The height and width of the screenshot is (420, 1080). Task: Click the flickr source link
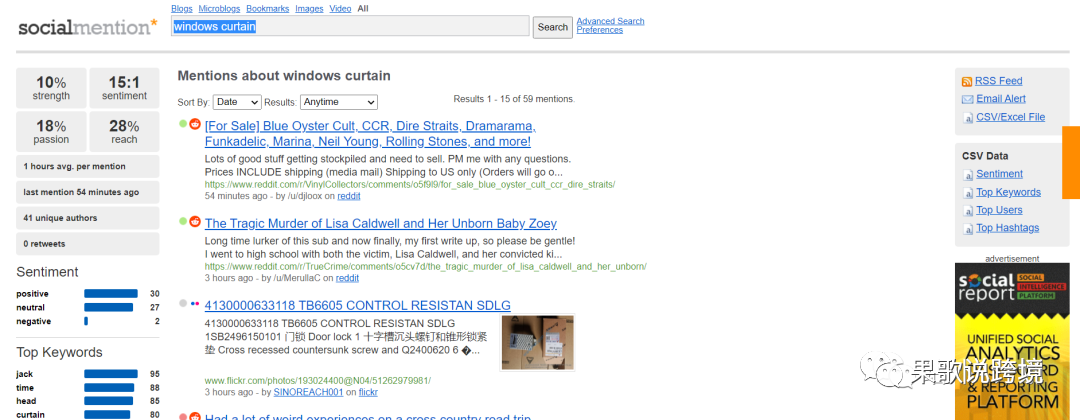tap(368, 392)
